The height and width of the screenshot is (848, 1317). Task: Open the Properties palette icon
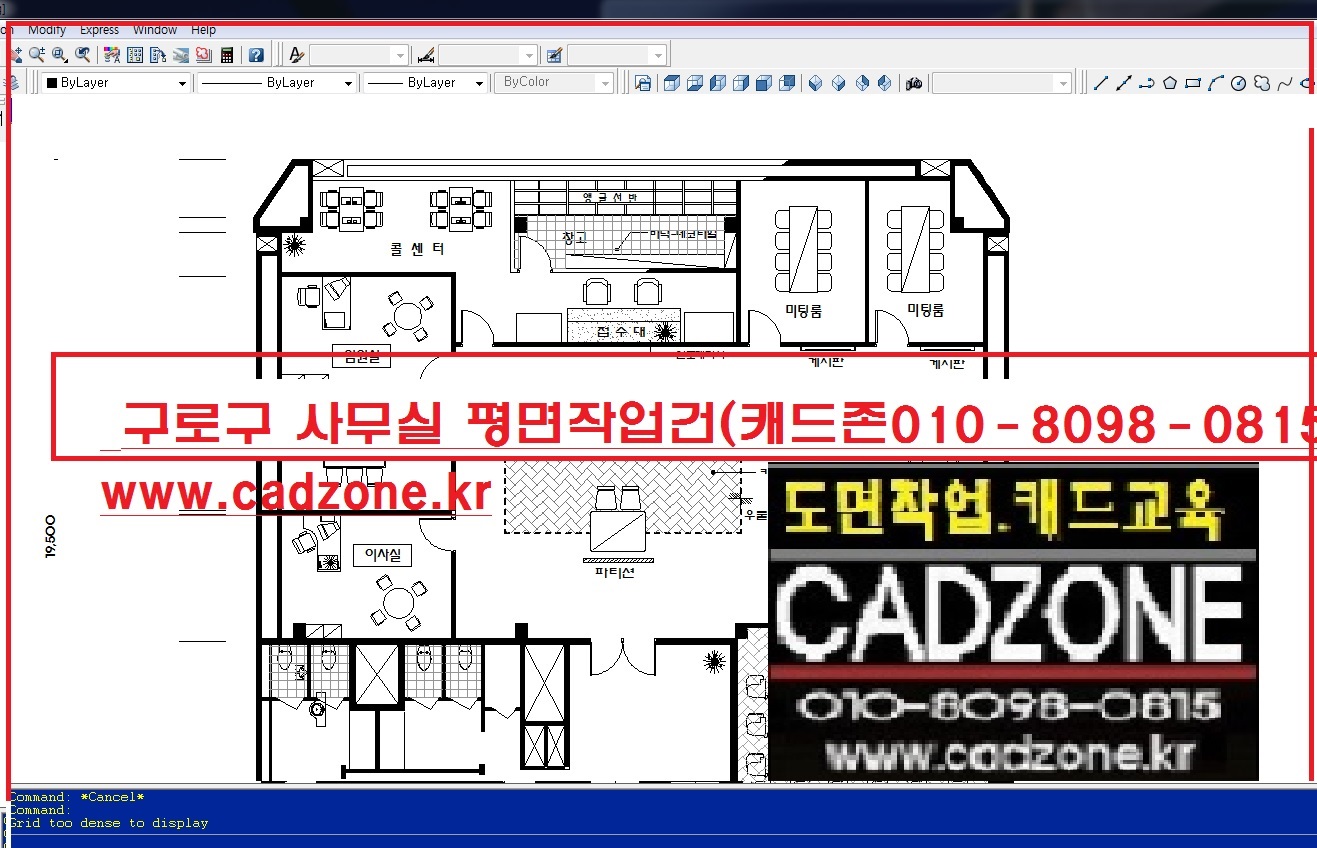[x=113, y=55]
